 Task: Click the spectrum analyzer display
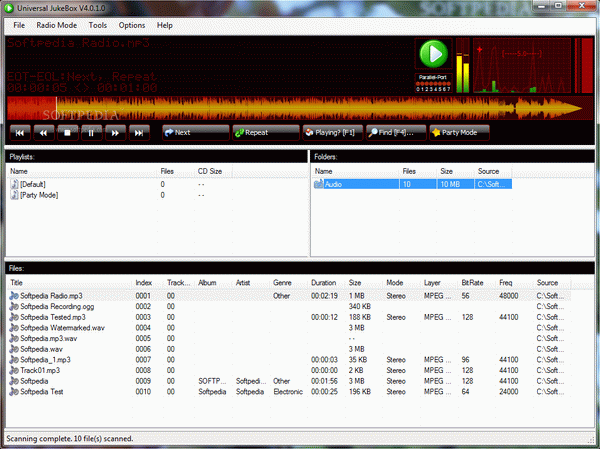522,65
